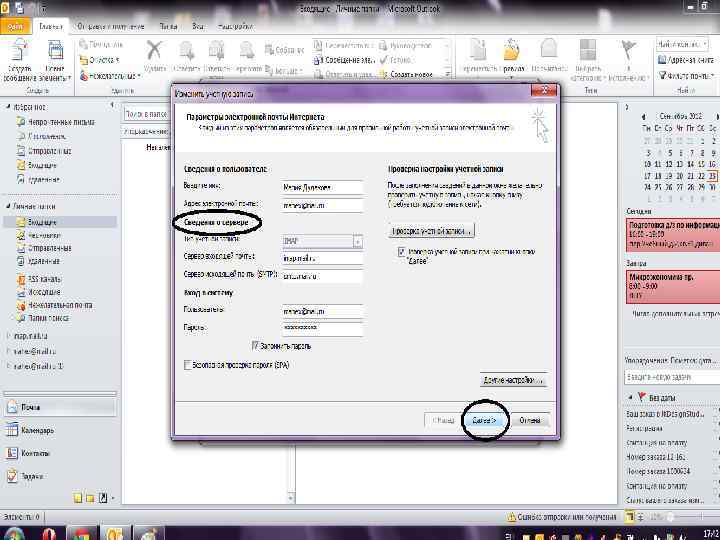Click send/receive error warning in status bar

pos(562,517)
